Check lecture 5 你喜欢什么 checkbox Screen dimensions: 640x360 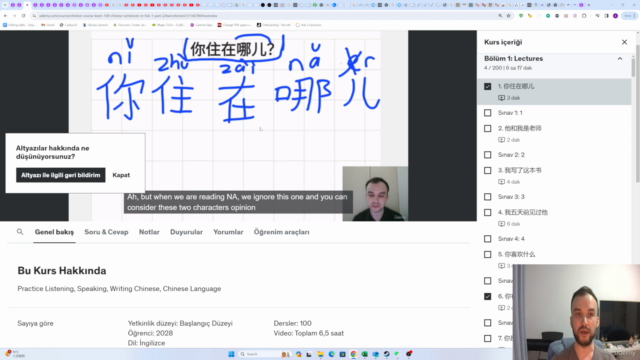[x=487, y=255]
